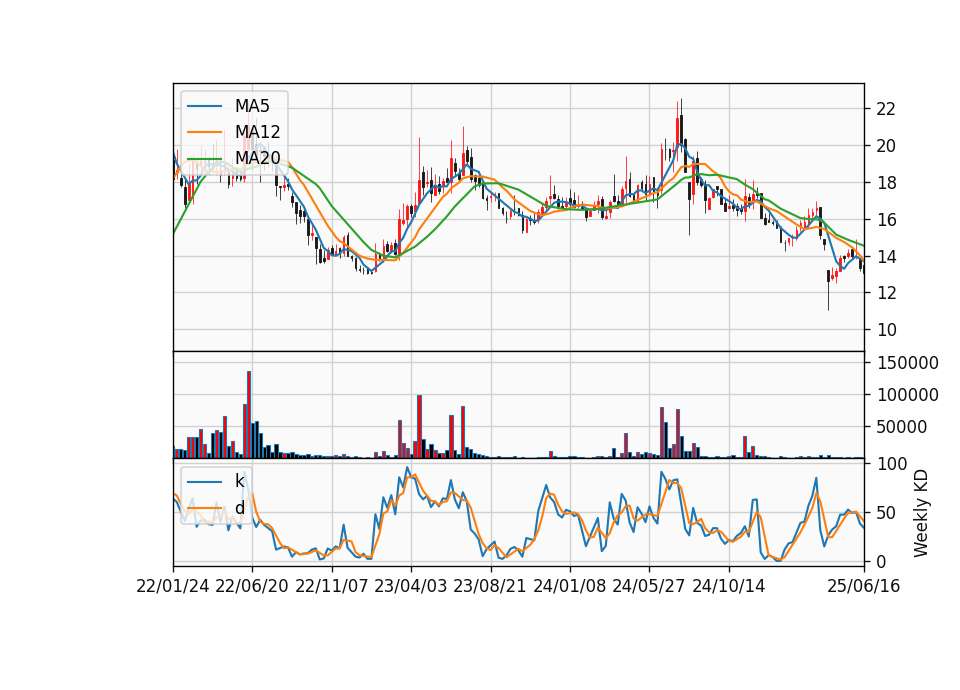Click the 22/11/07 date label
960x690 pixels.
pyautogui.click(x=332, y=586)
